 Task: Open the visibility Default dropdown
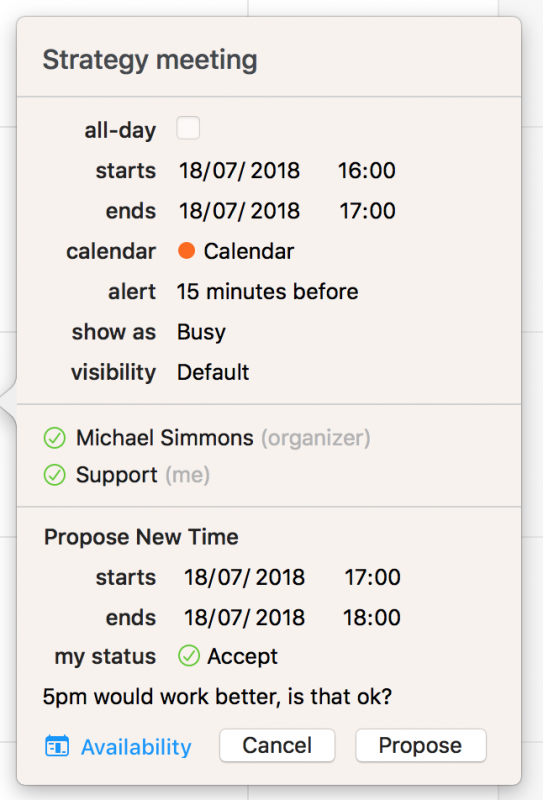click(213, 372)
